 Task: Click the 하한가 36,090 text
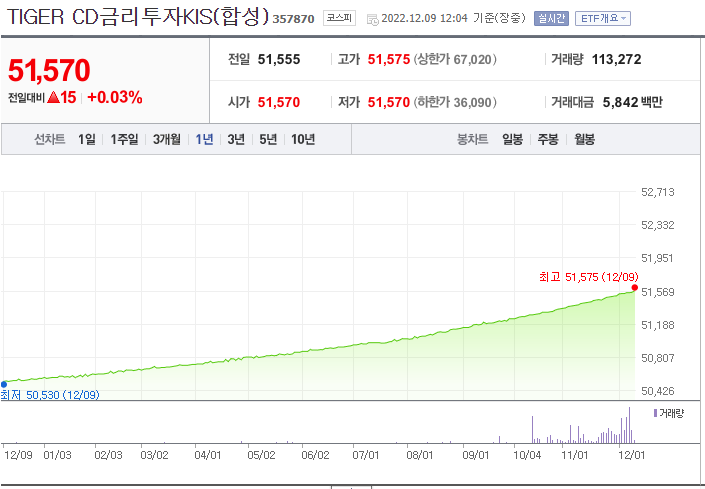pyautogui.click(x=455, y=102)
